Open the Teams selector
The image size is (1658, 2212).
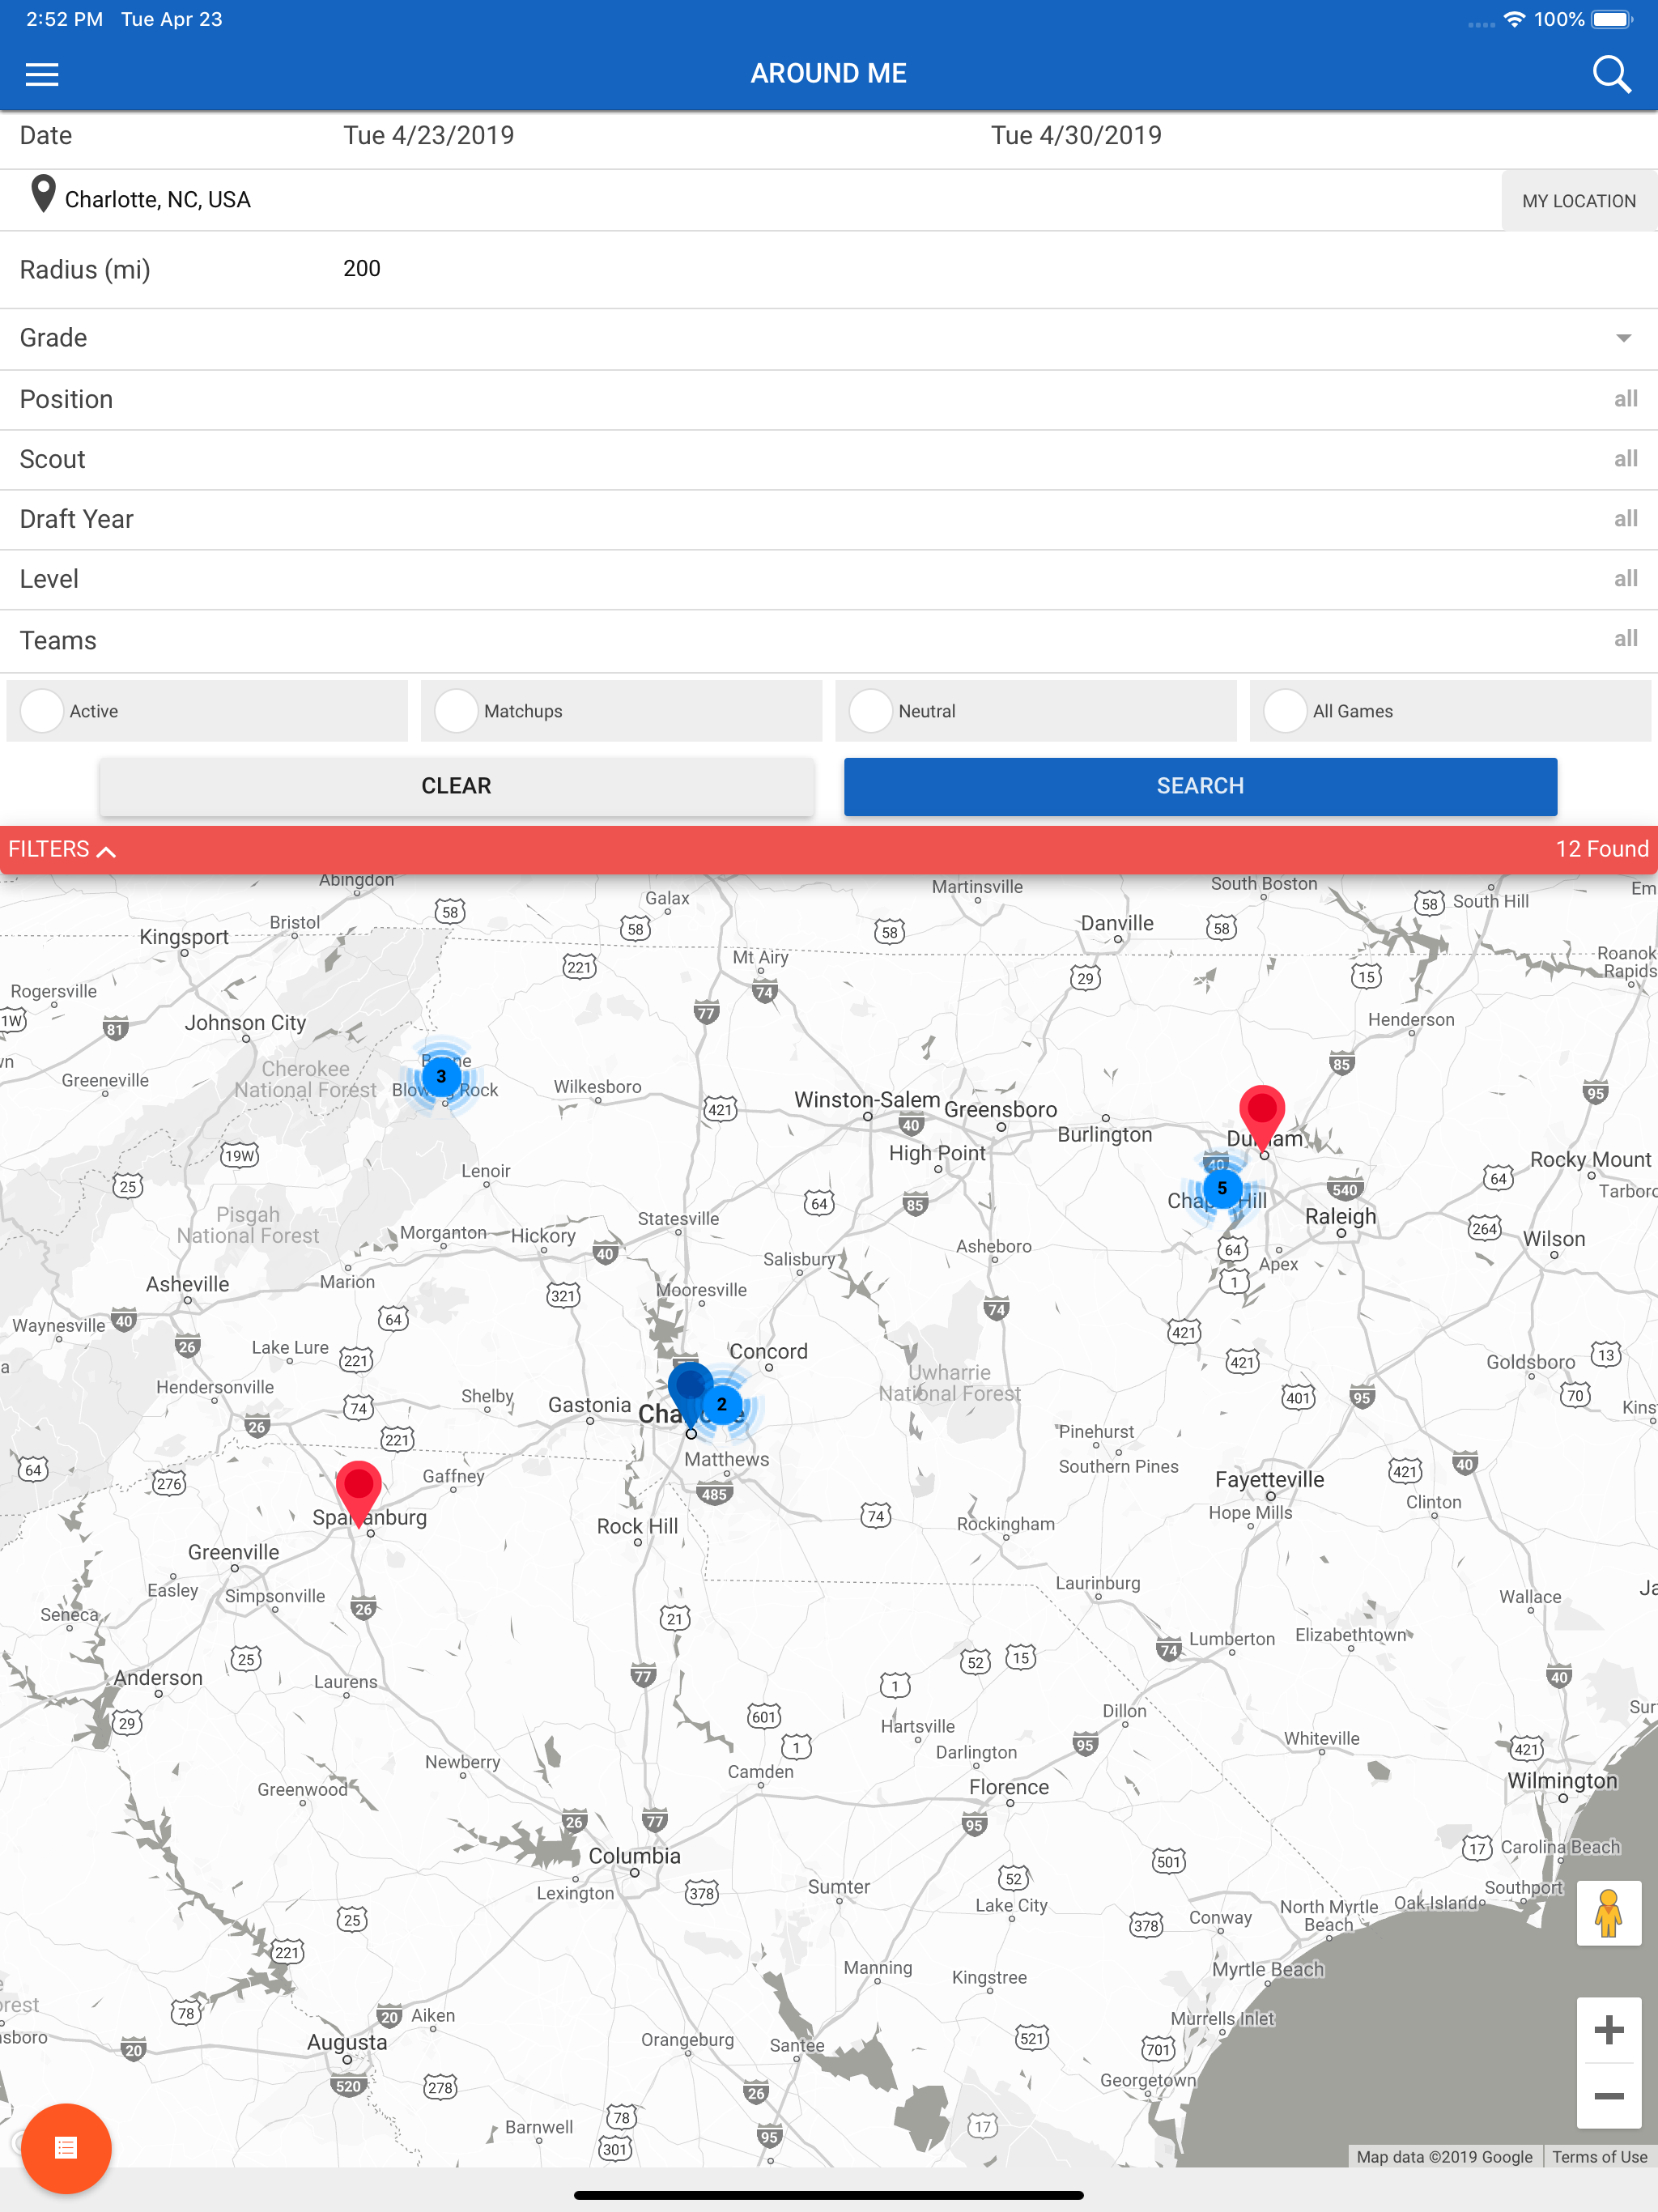pyautogui.click(x=829, y=640)
